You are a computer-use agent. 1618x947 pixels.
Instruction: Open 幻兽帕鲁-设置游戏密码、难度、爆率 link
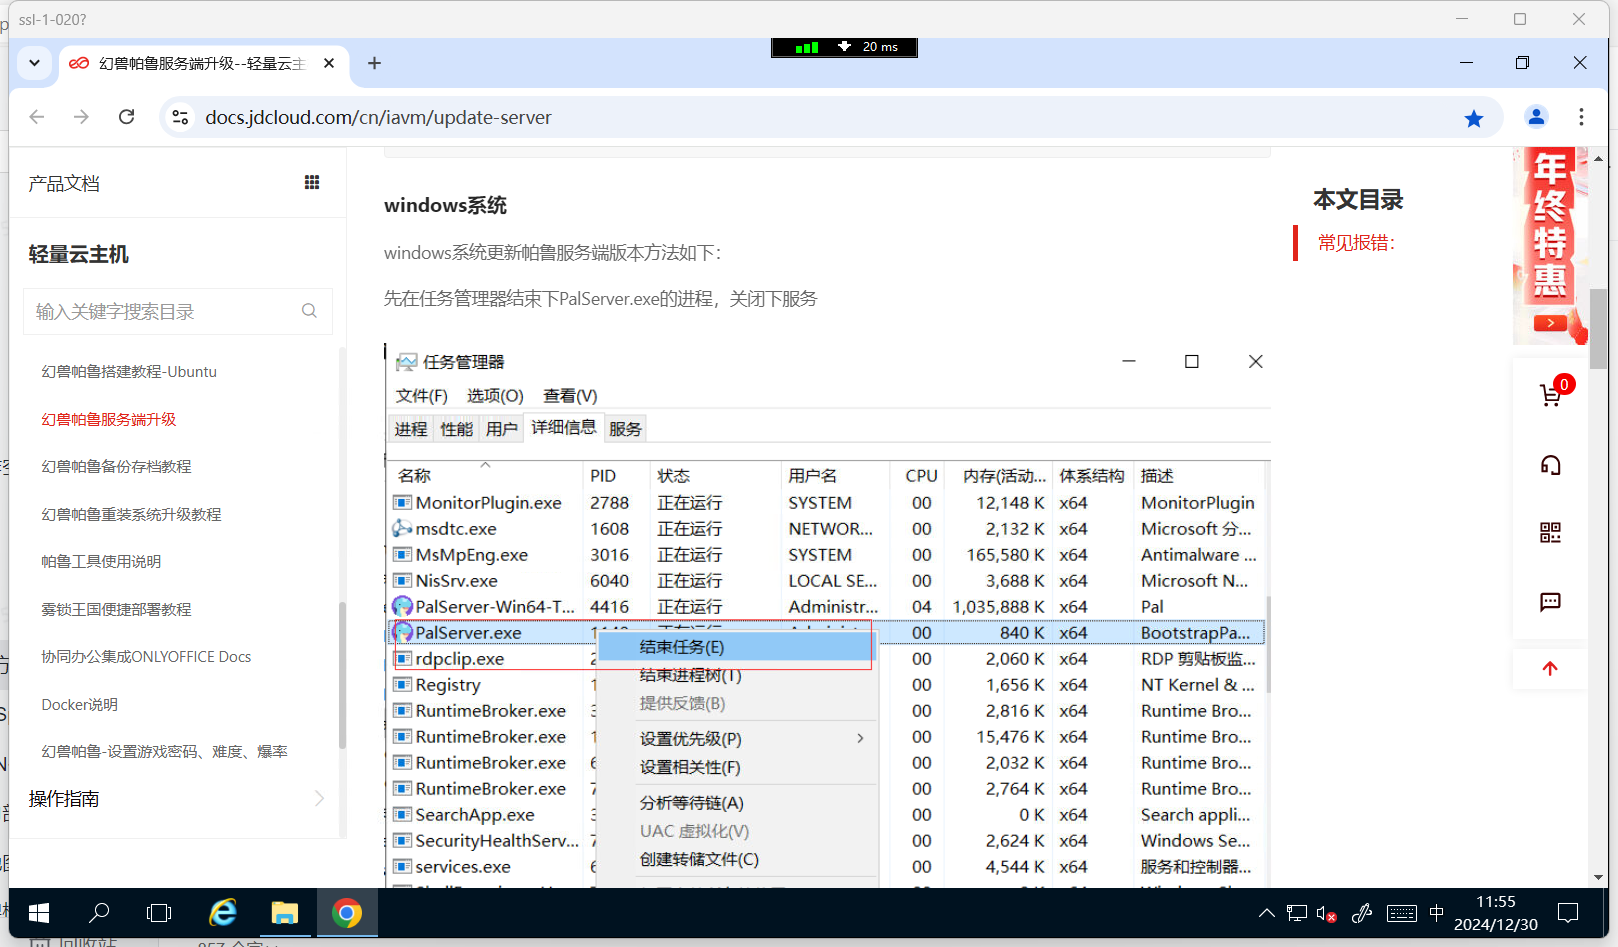[x=164, y=752]
